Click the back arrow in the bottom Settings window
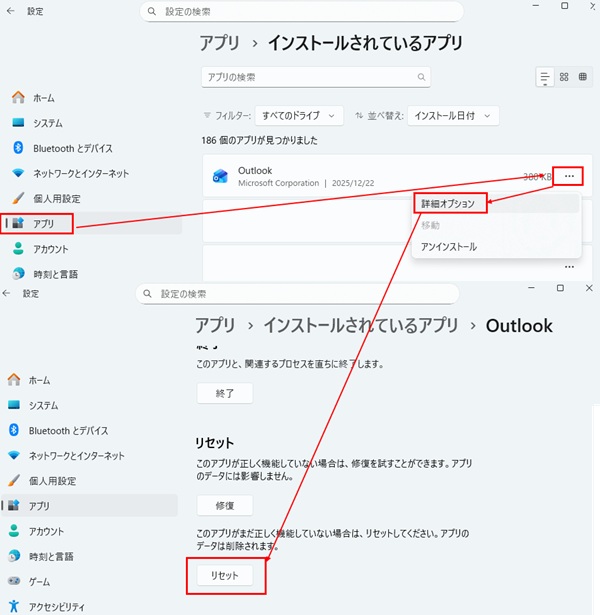 pos(6,293)
